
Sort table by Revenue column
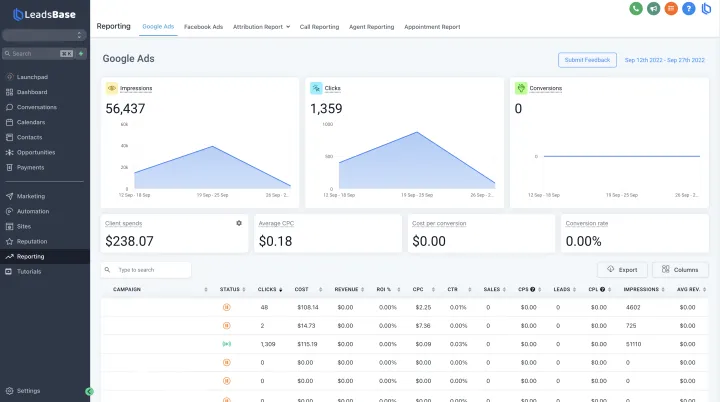click(x=349, y=289)
